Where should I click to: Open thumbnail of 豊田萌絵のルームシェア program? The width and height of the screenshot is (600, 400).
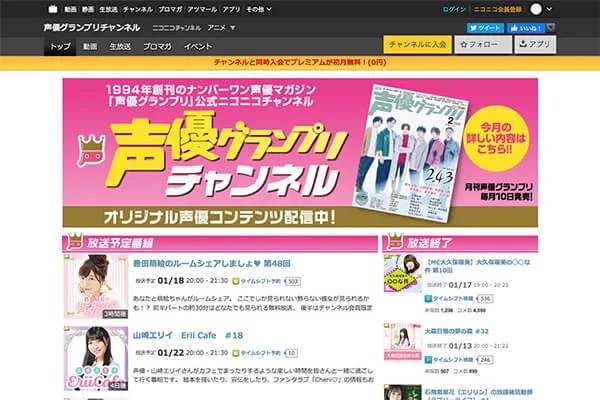coord(96,286)
